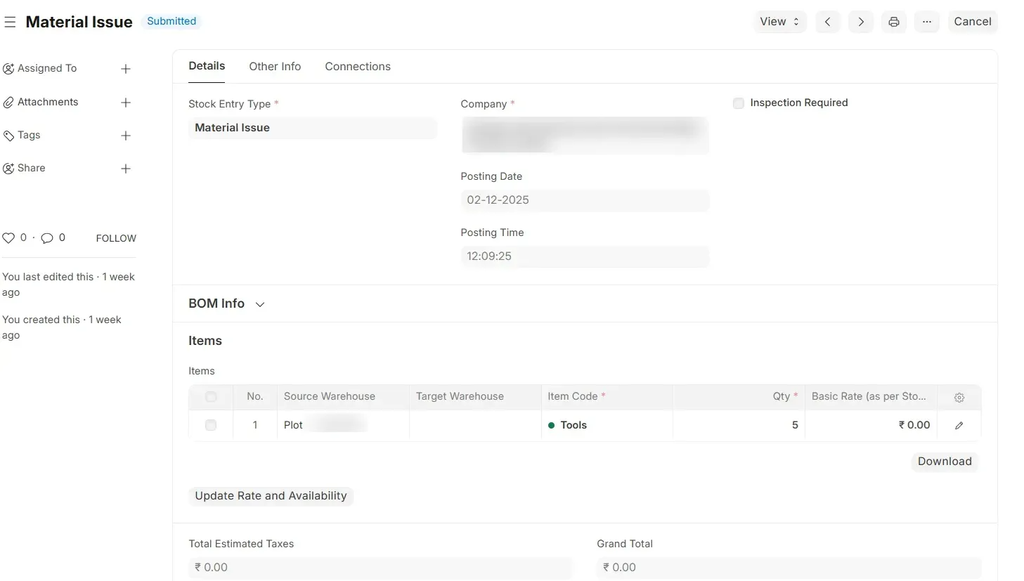Like this document with heart icon
This screenshot has height=581, width=1024.
[x=9, y=238]
